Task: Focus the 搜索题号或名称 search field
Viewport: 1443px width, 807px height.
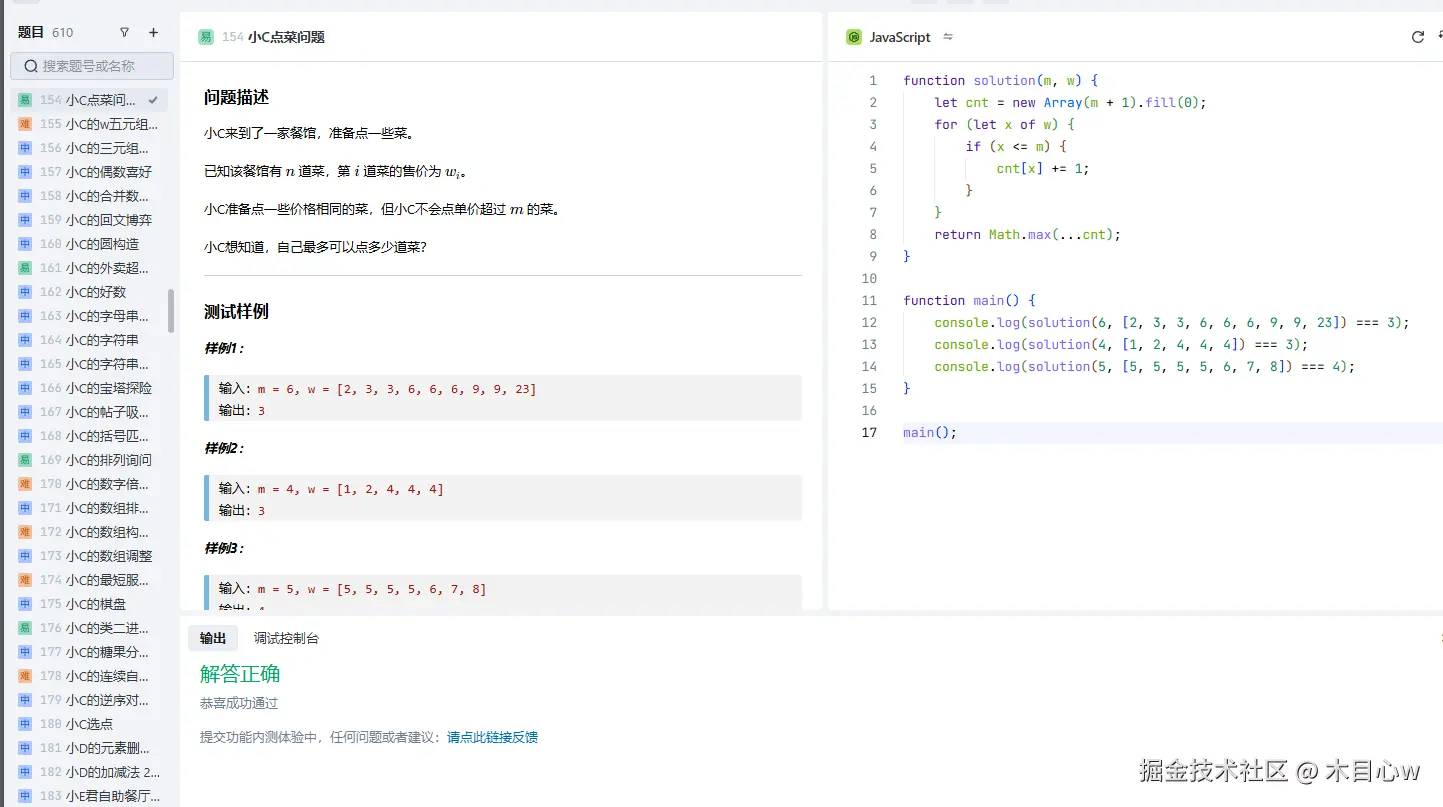Action: [x=100, y=66]
